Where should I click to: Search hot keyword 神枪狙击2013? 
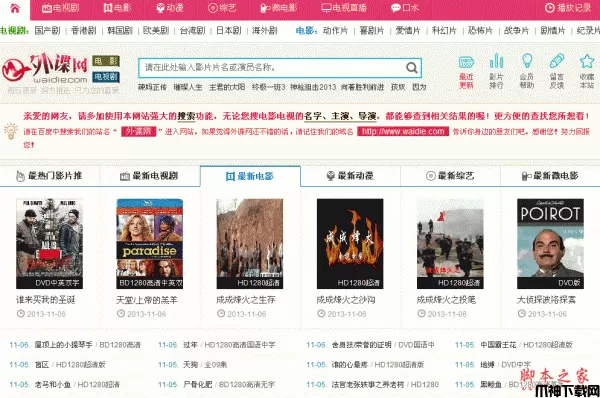tap(313, 87)
